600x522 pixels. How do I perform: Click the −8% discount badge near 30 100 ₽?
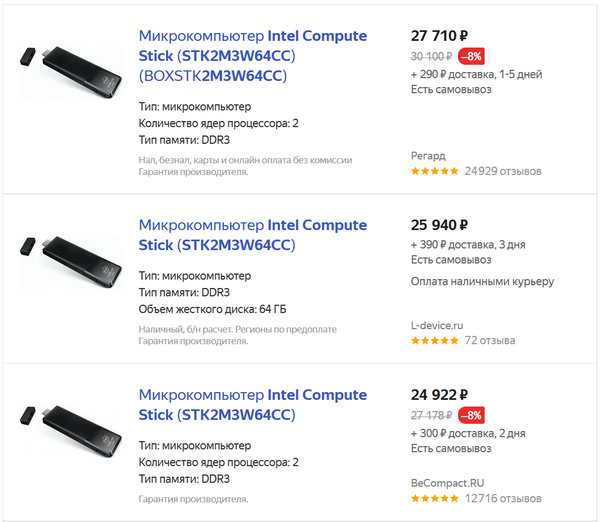click(471, 57)
